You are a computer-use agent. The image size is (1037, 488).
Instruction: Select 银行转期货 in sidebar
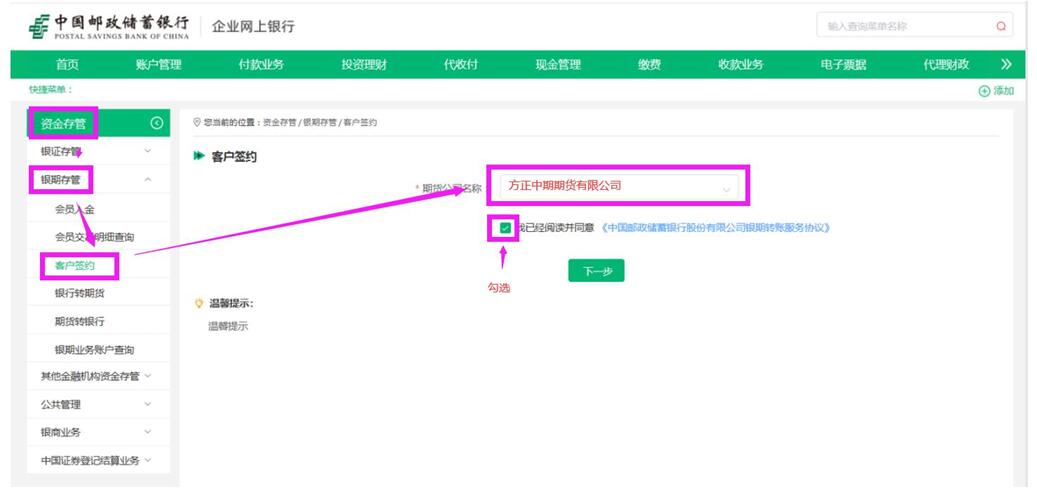pos(80,293)
